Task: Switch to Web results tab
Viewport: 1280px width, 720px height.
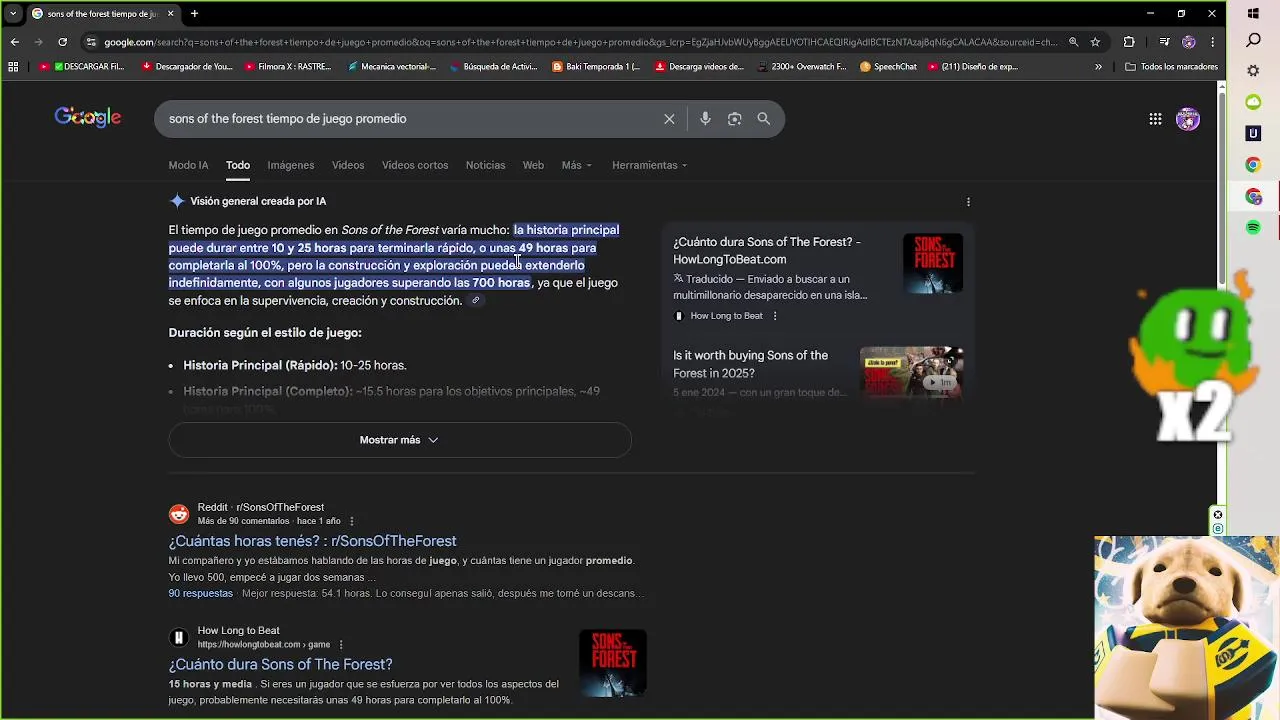Action: click(x=533, y=165)
